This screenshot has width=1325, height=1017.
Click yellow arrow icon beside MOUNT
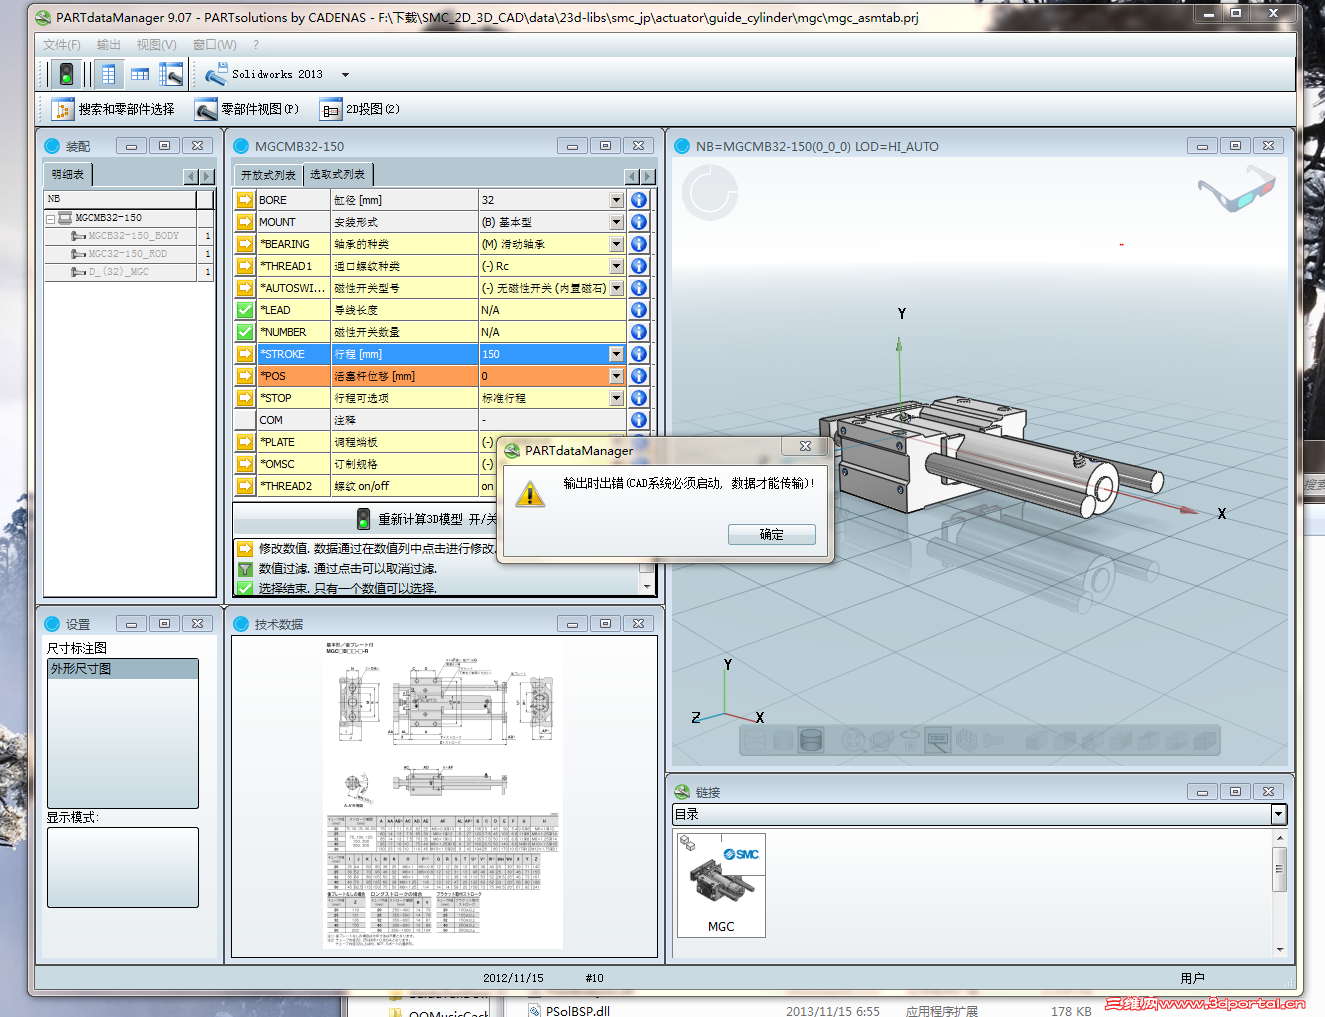coord(245,222)
